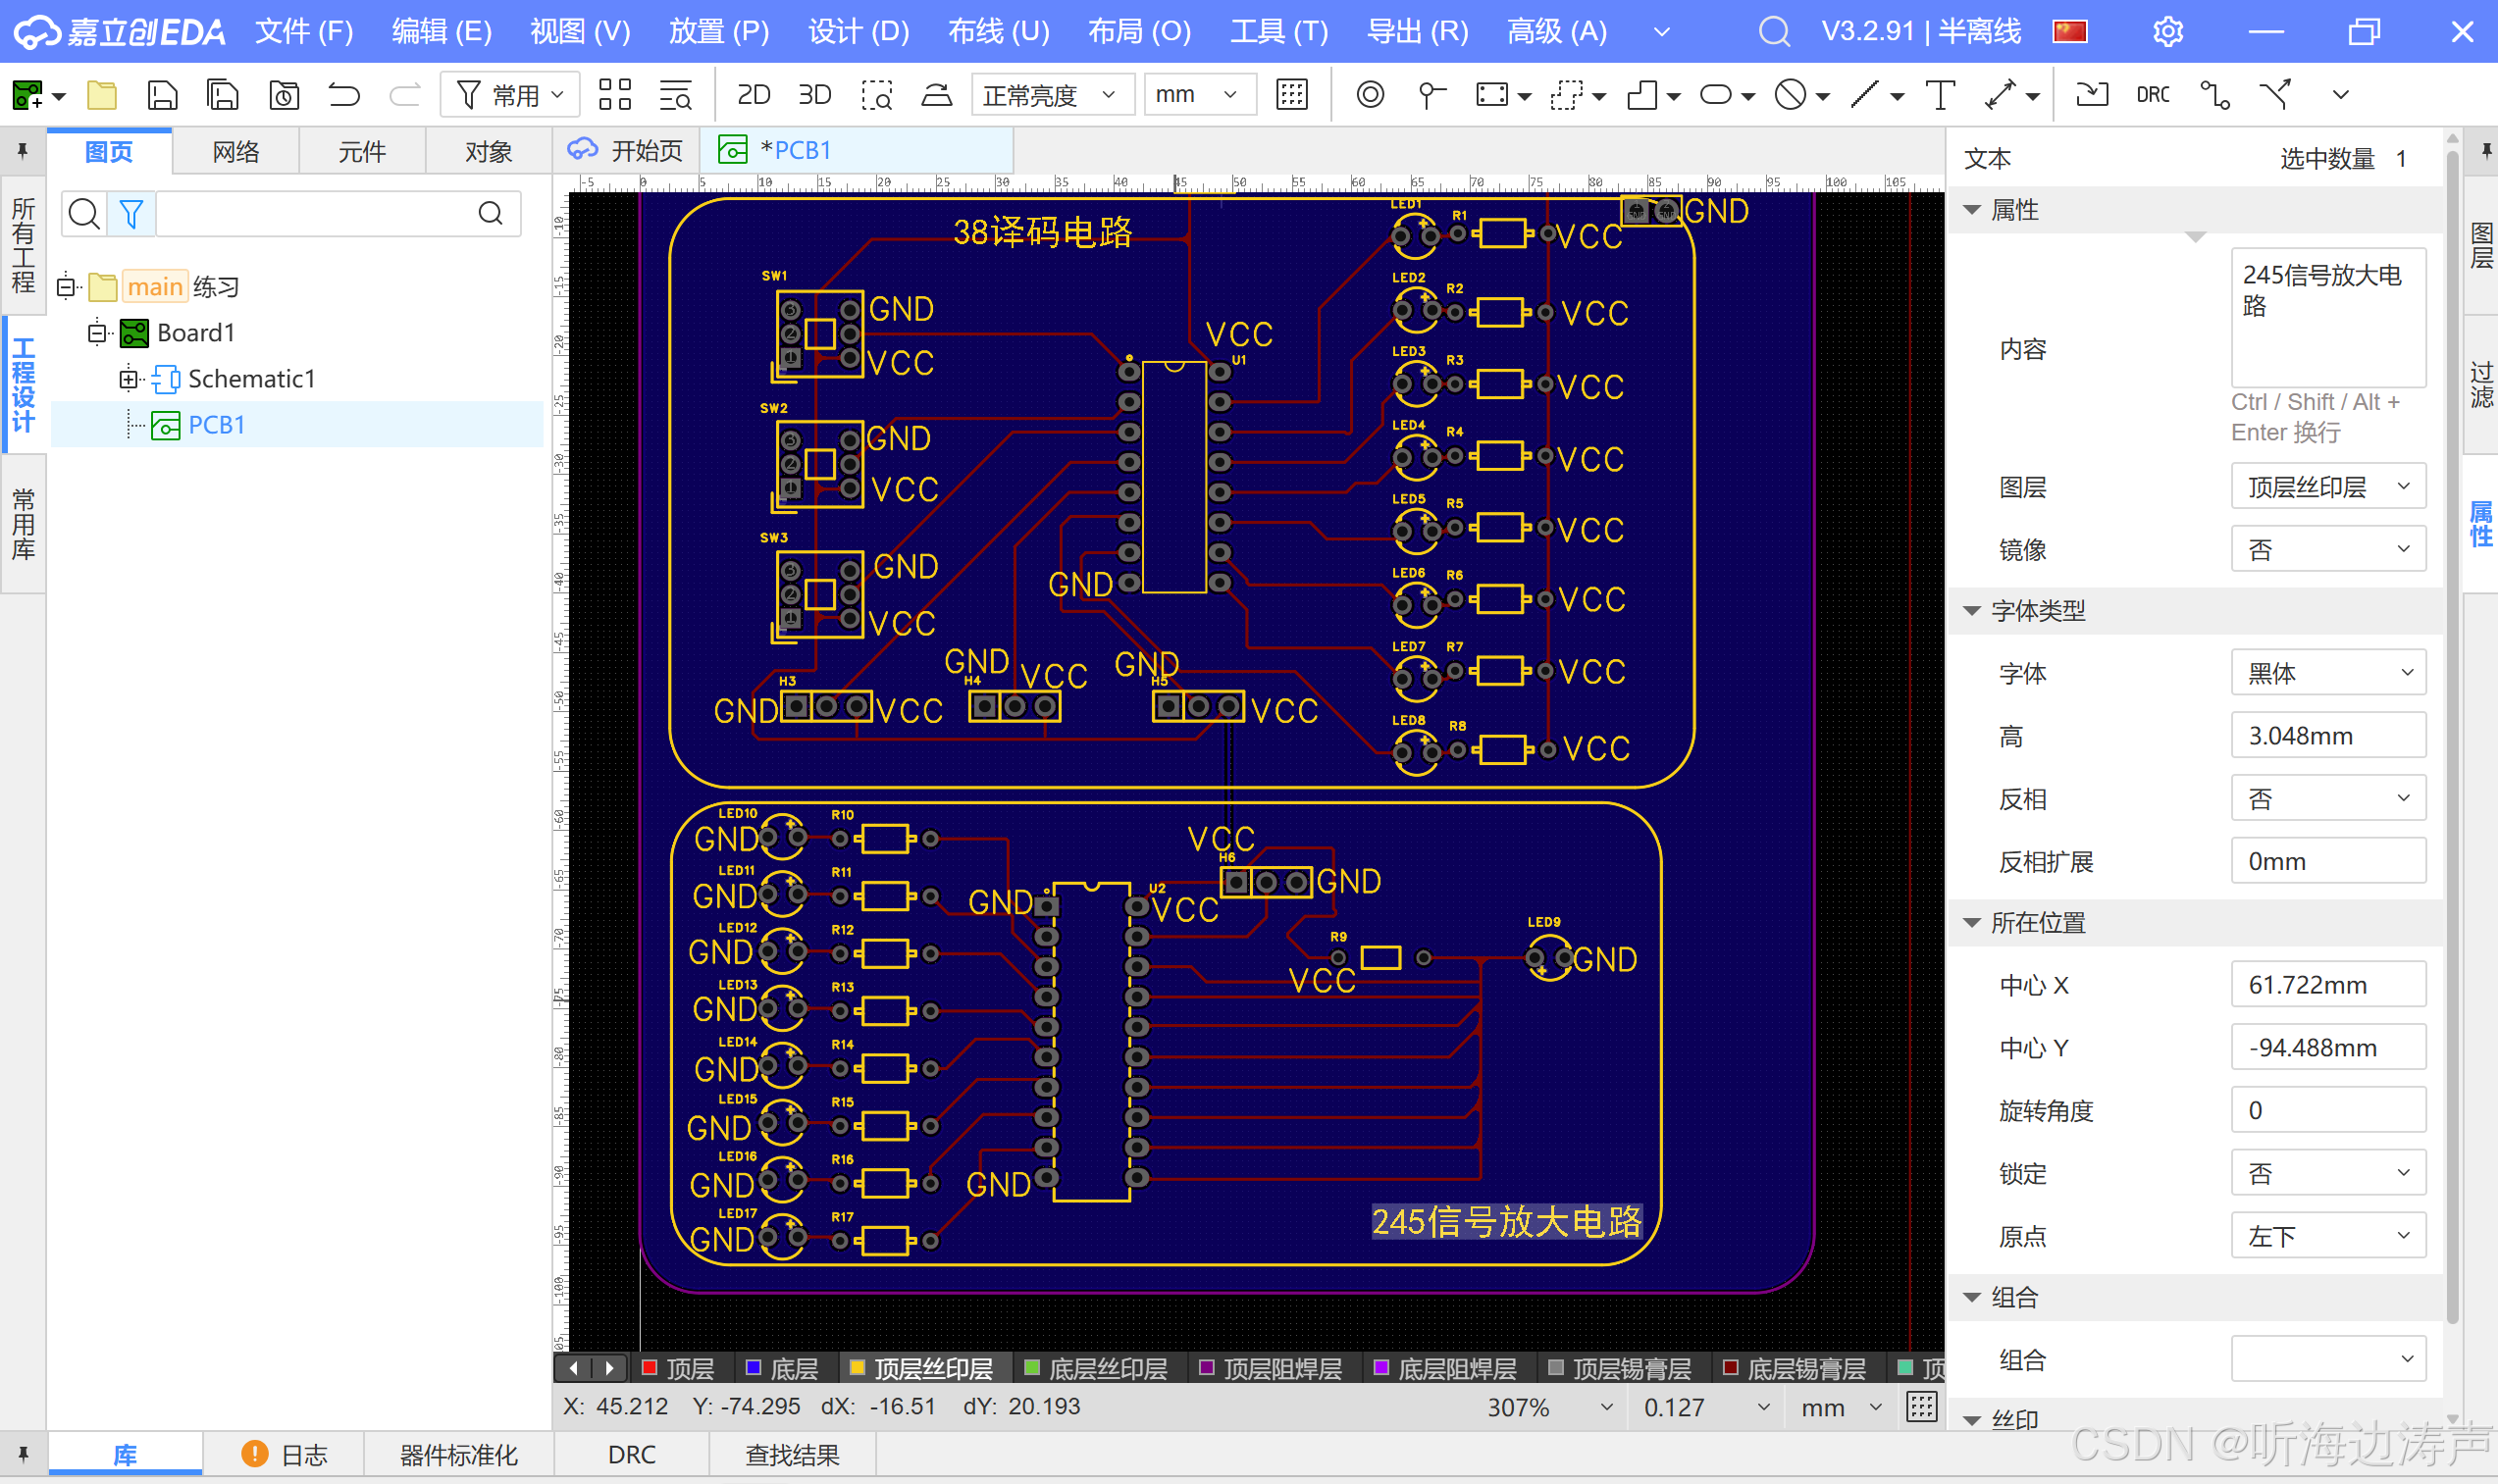Click the place via icon
The height and width of the screenshot is (1484, 2498).
pyautogui.click(x=1370, y=95)
